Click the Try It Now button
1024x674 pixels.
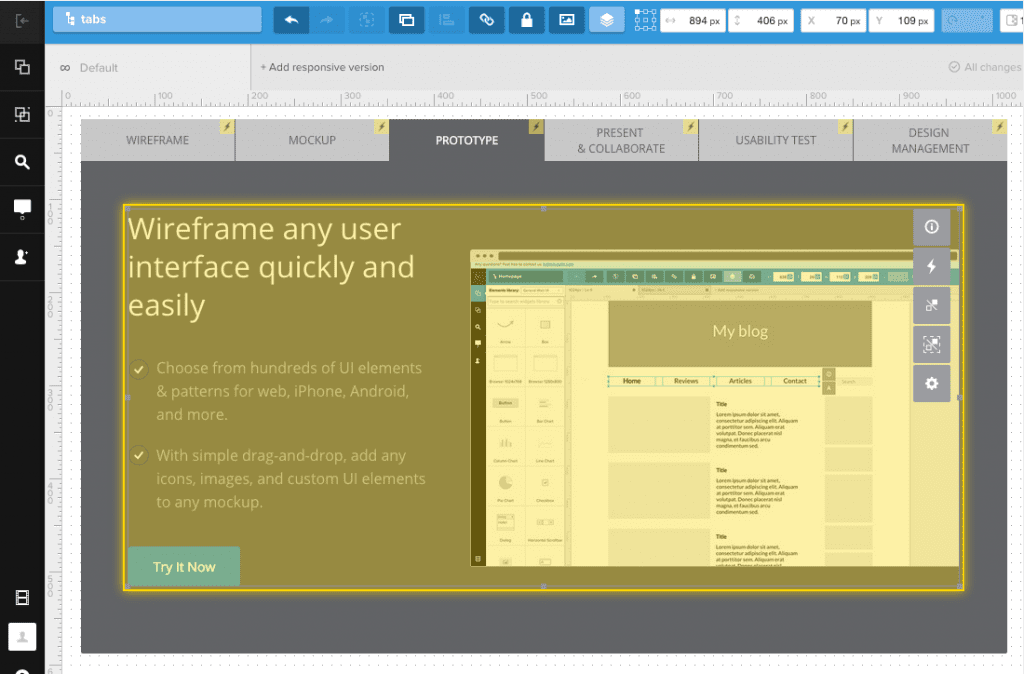coord(184,566)
